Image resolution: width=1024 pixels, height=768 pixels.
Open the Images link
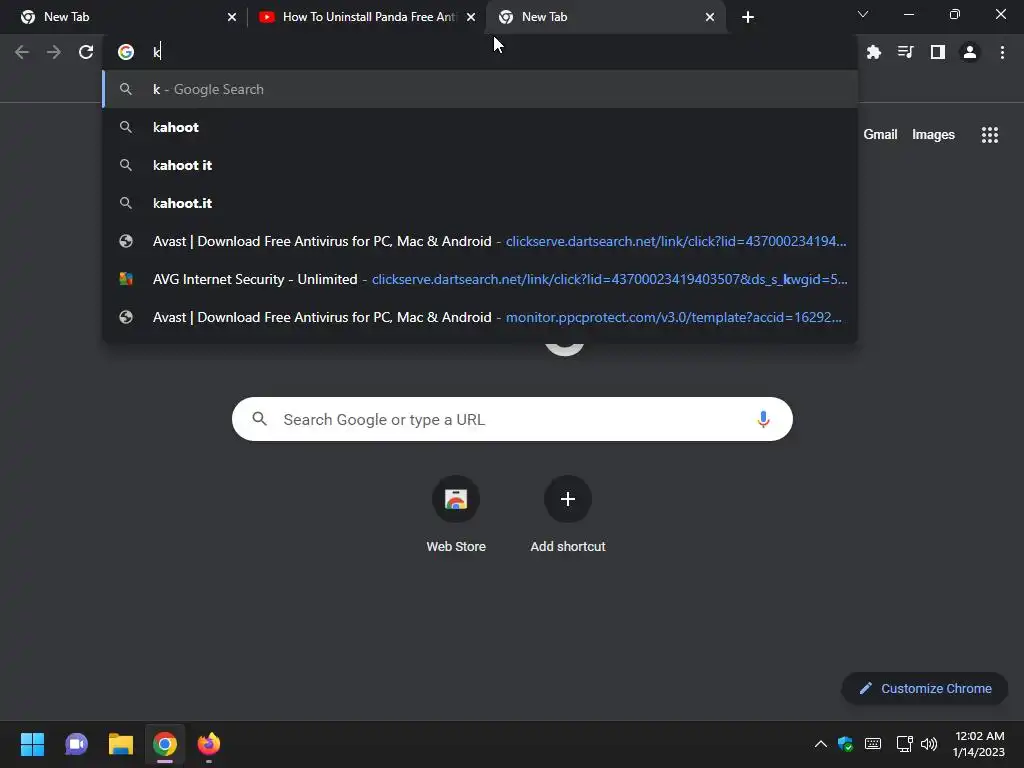tap(933, 135)
